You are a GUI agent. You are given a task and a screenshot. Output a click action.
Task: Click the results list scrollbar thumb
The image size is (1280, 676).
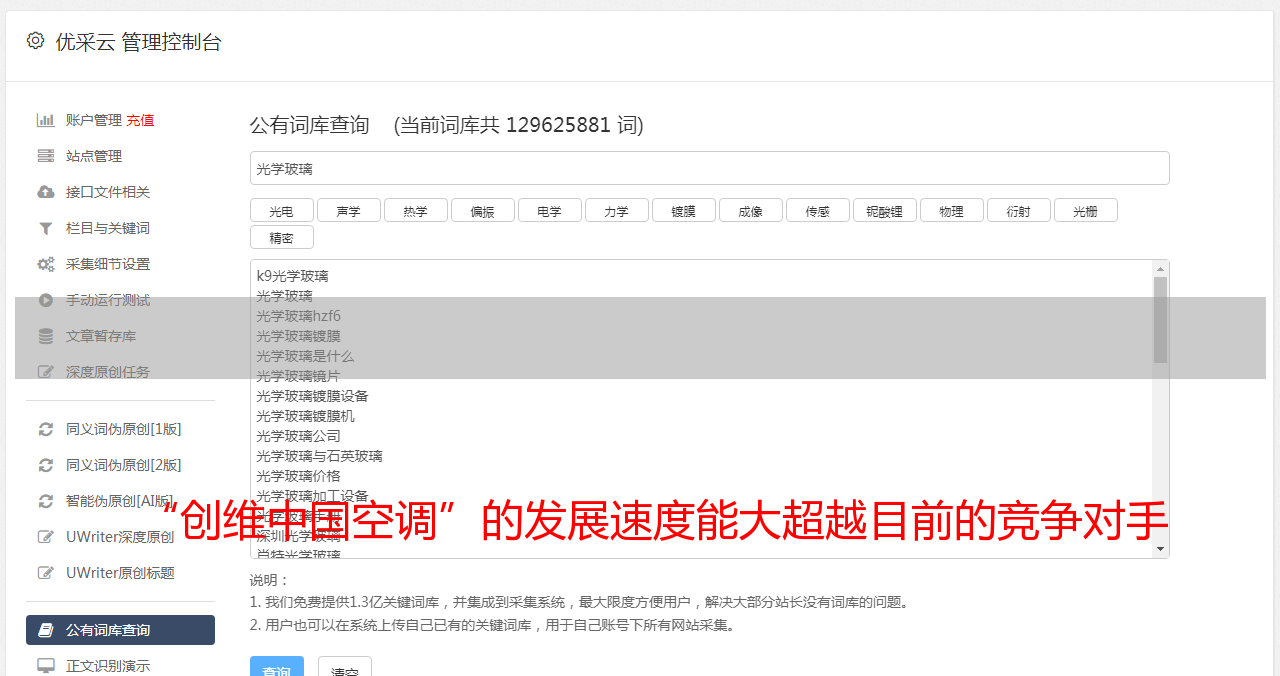(1160, 320)
